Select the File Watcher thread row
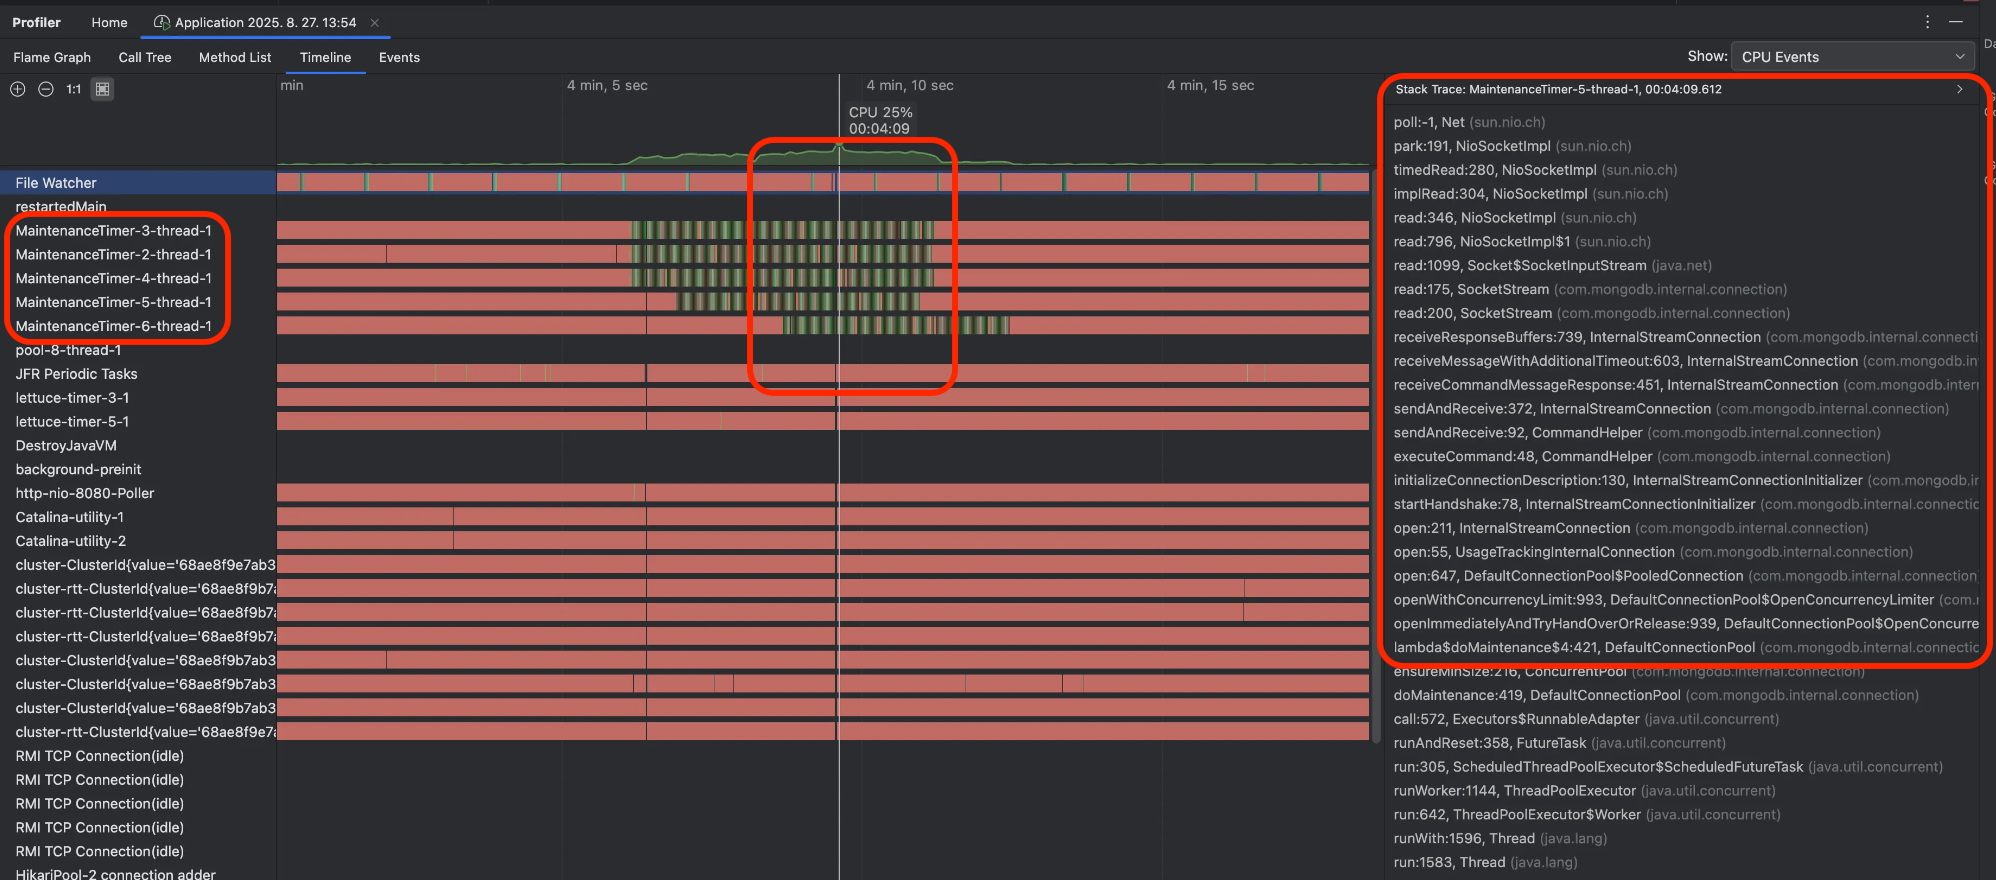Screen dimensions: 1996x880 [x=56, y=183]
